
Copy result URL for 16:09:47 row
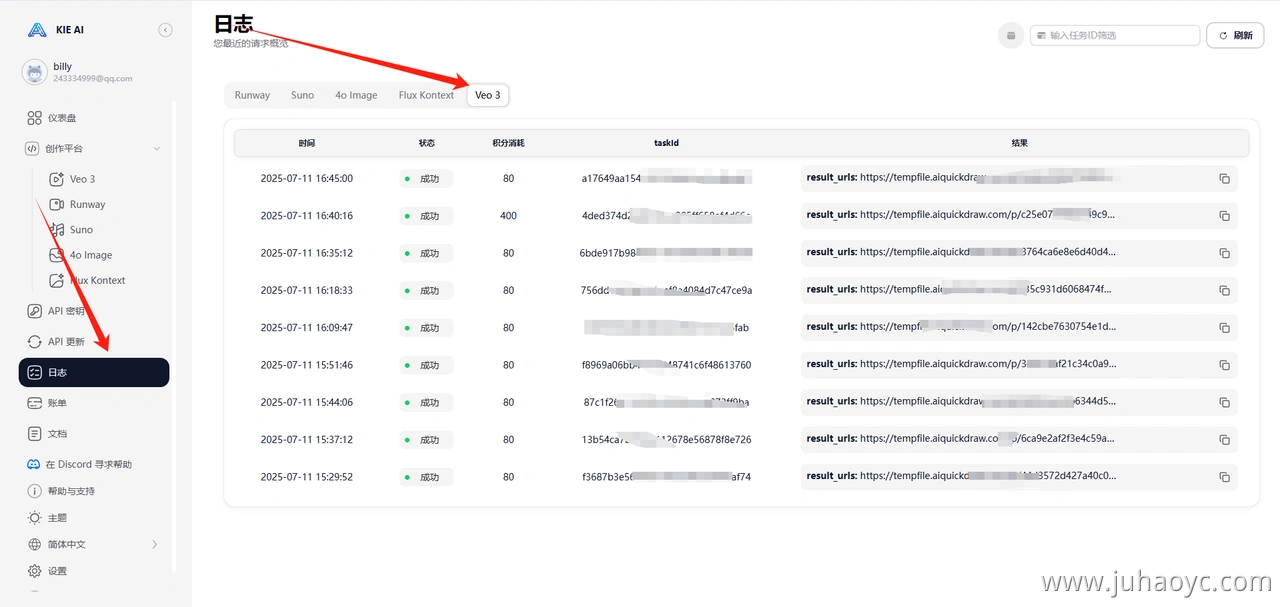[1224, 328]
